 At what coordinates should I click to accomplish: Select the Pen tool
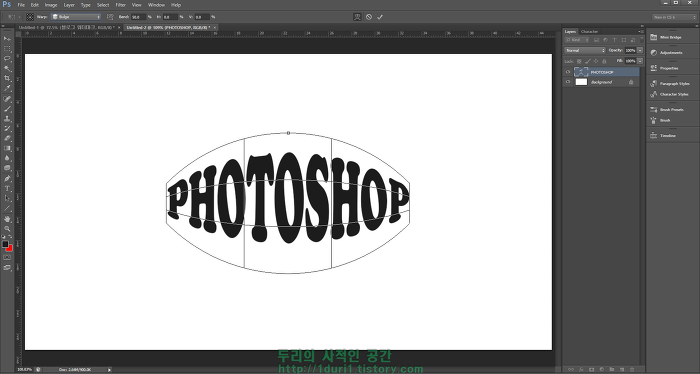7,179
